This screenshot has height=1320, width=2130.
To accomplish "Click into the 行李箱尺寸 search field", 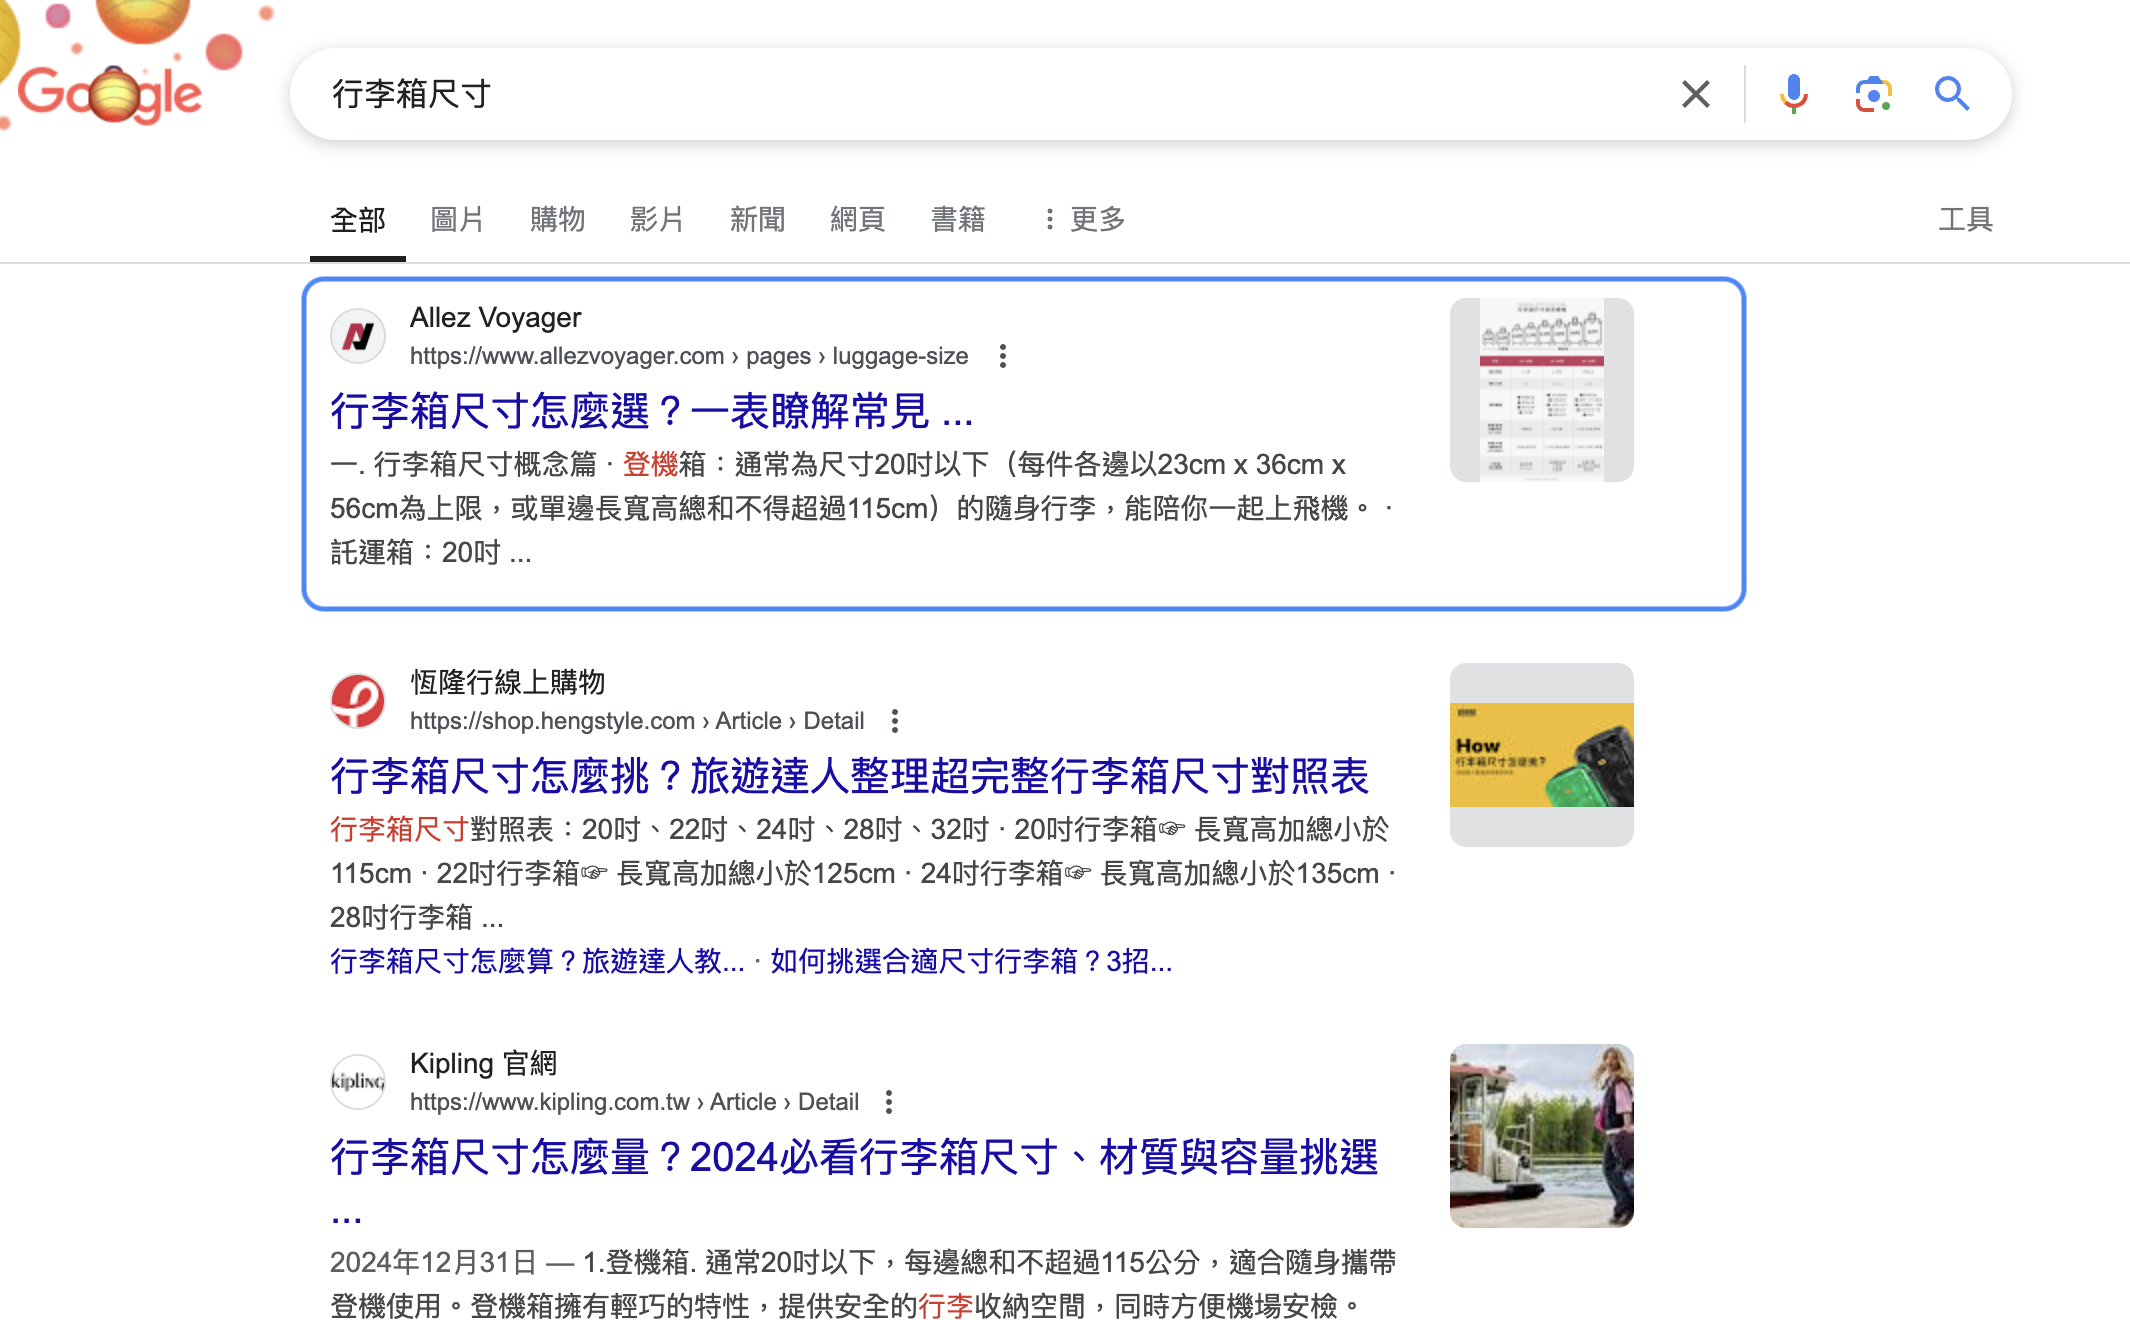I will (900, 94).
